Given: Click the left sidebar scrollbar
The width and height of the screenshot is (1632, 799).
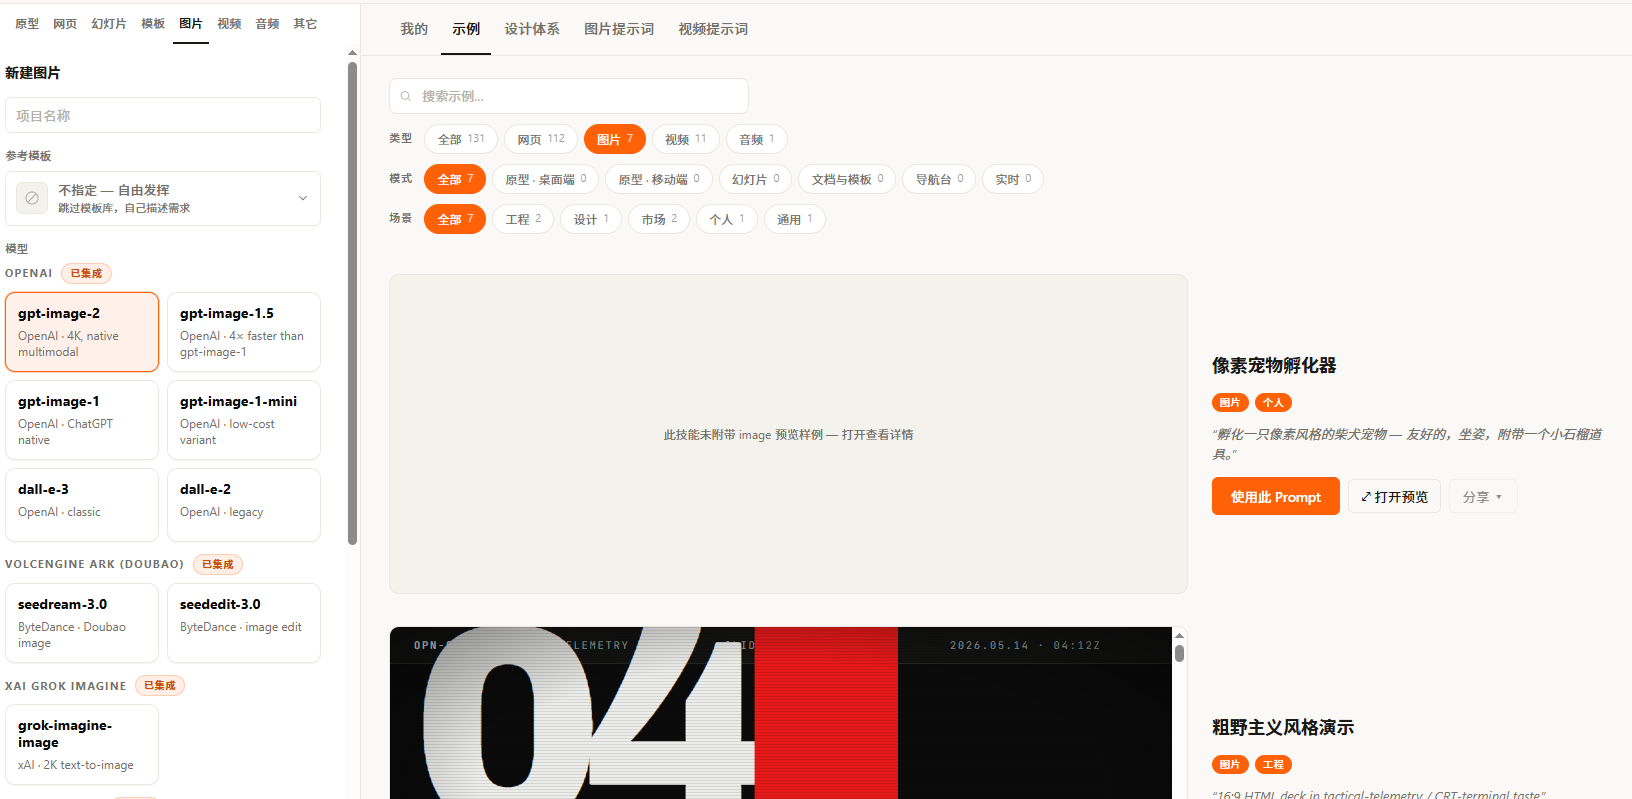Looking at the screenshot, I should (x=352, y=304).
